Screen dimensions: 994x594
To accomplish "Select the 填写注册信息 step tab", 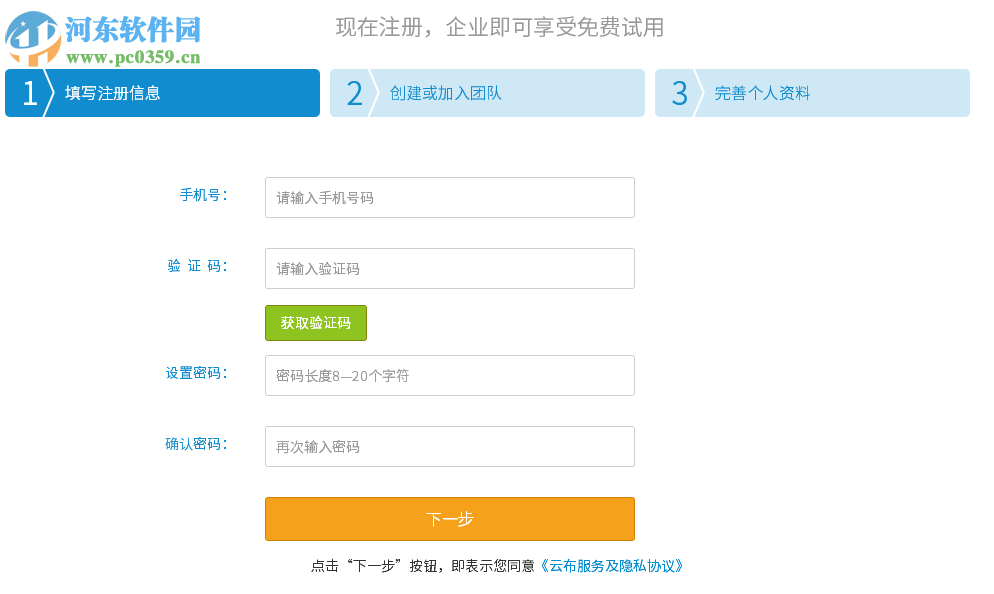I will coord(113,93).
